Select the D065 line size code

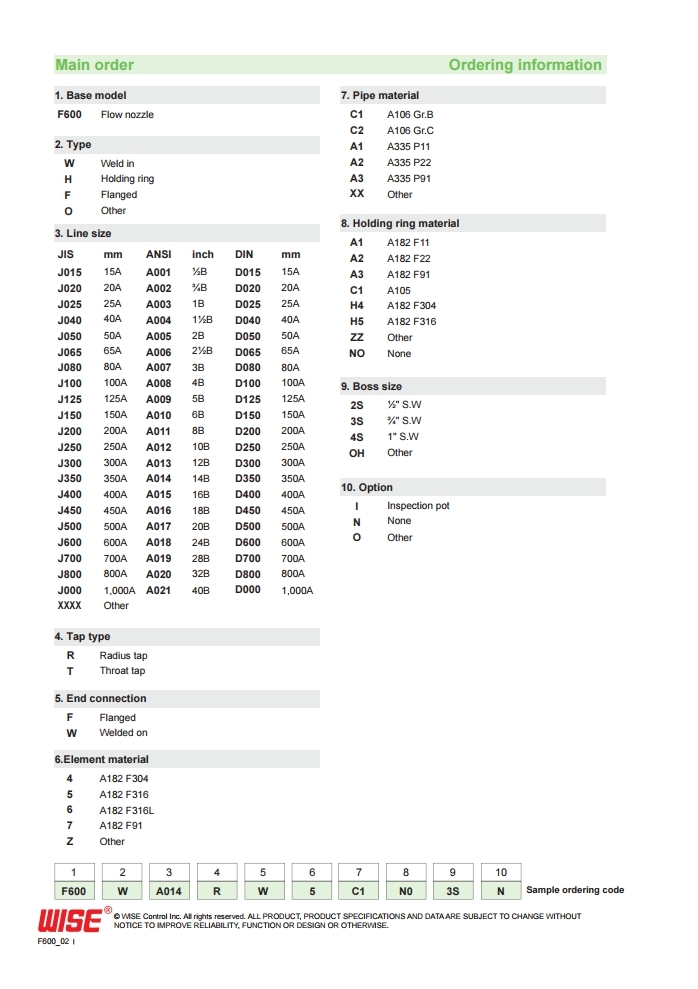coord(248,352)
